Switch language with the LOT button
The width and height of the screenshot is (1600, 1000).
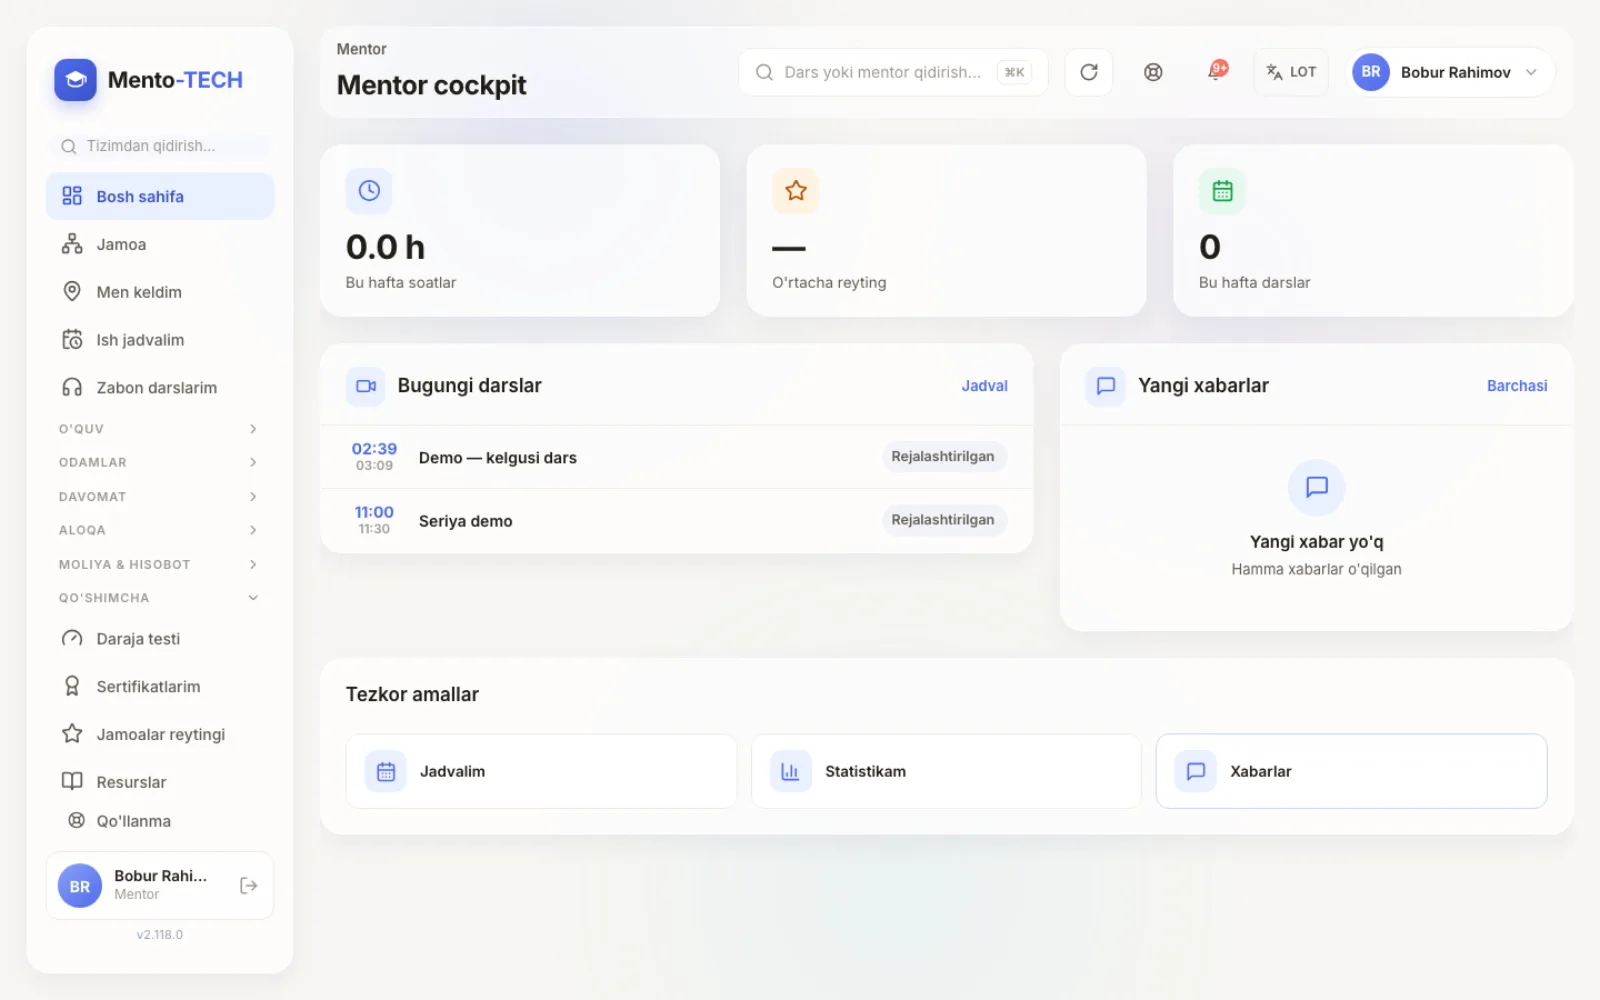click(1291, 72)
